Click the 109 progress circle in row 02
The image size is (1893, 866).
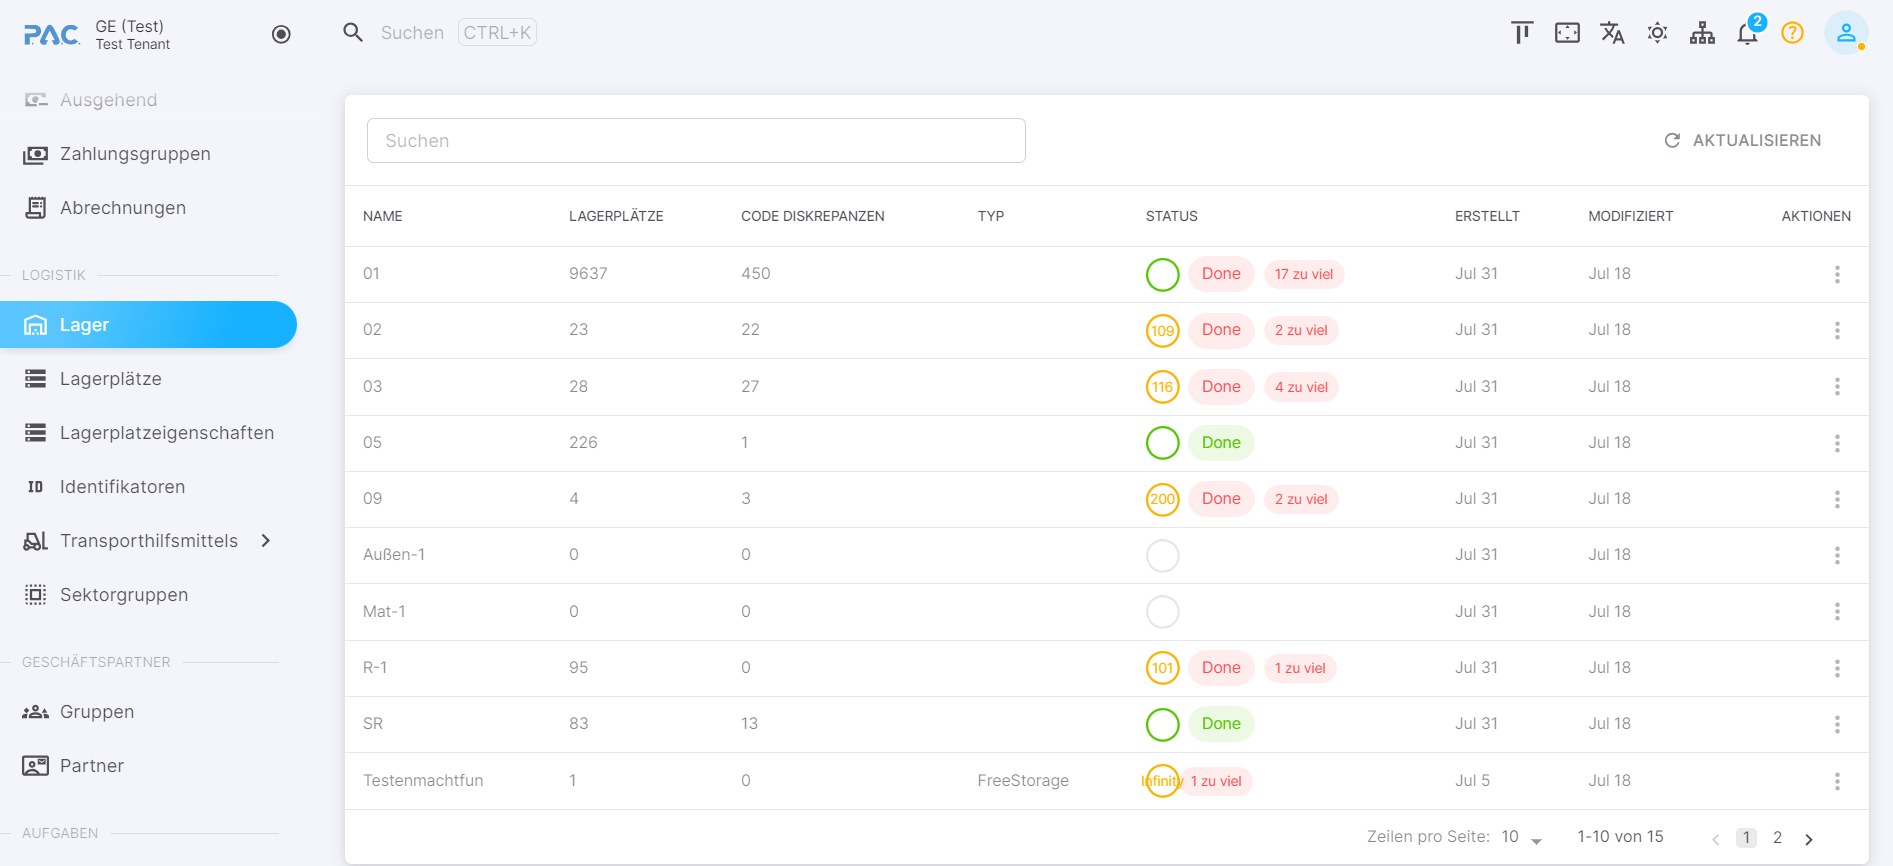click(1162, 330)
